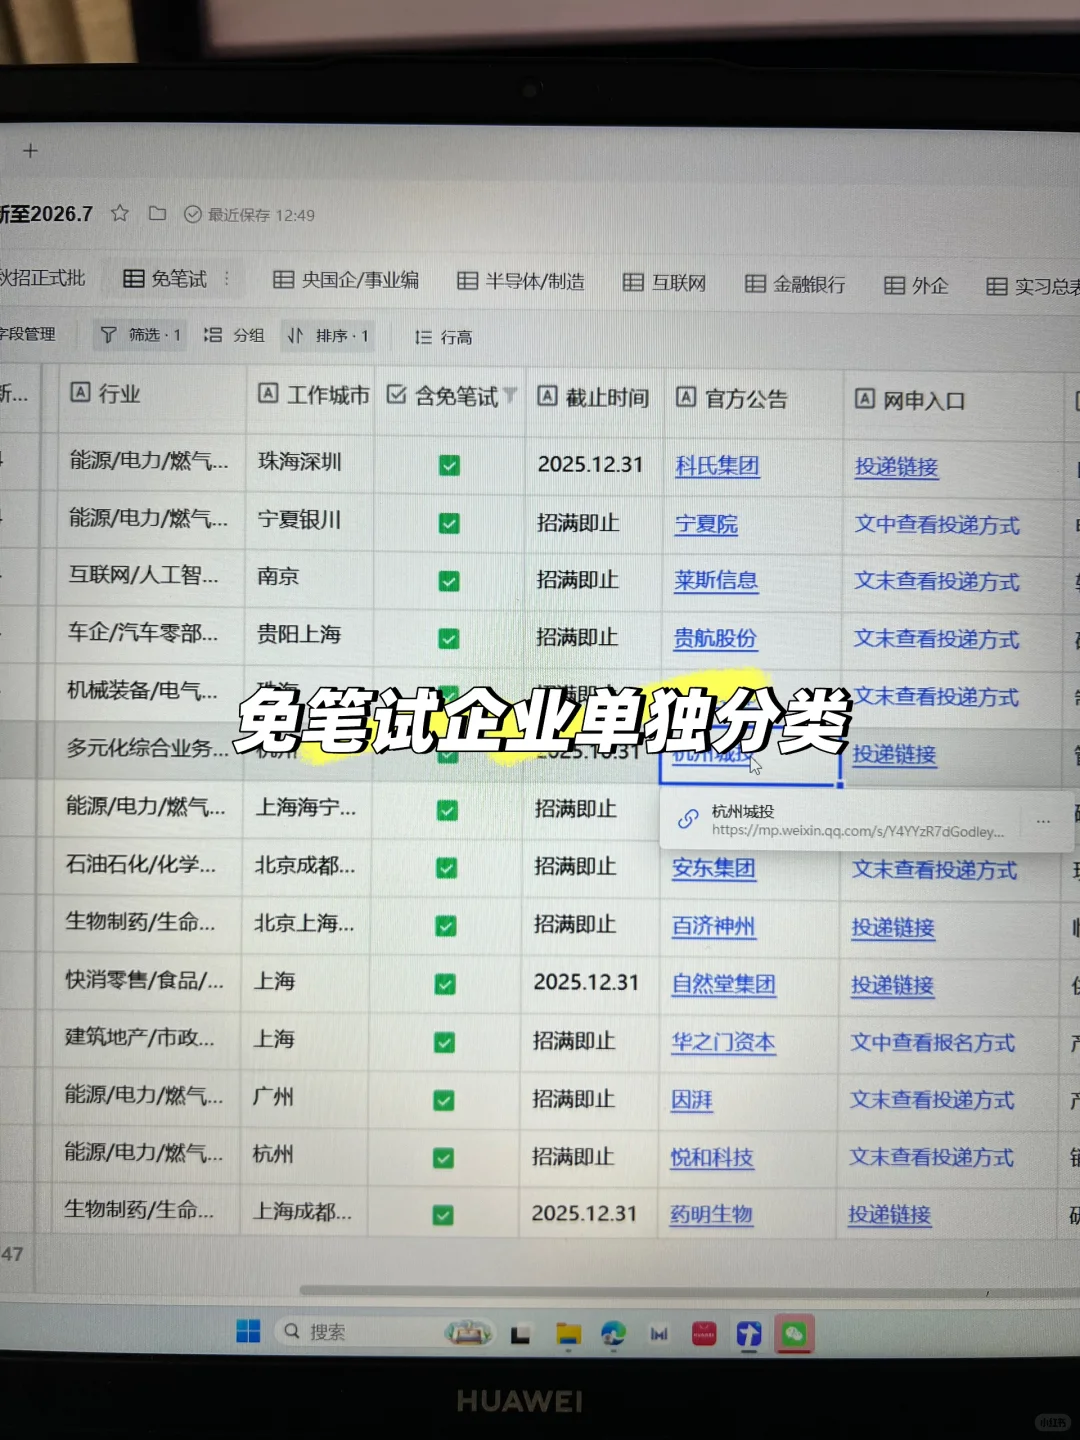This screenshot has height=1440, width=1080.
Task: Open the blue arrow app on the taskbar
Action: coord(749,1334)
